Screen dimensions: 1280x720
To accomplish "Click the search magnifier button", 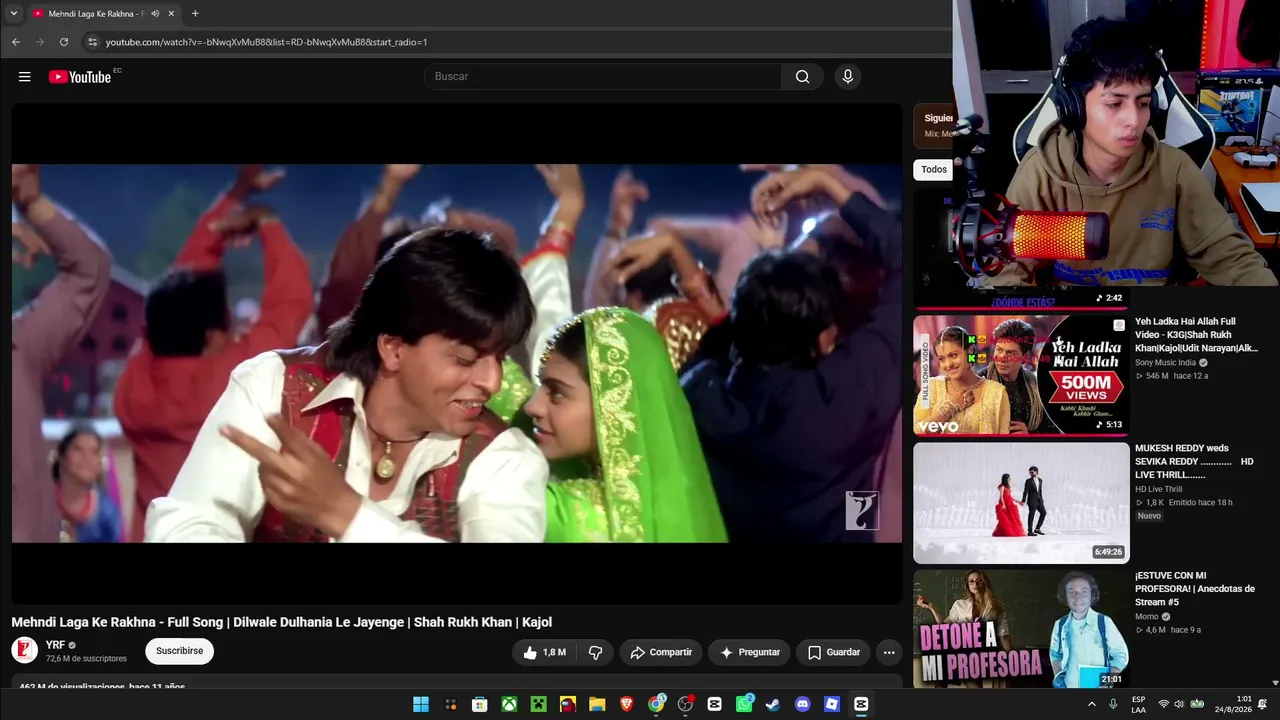I will (802, 77).
